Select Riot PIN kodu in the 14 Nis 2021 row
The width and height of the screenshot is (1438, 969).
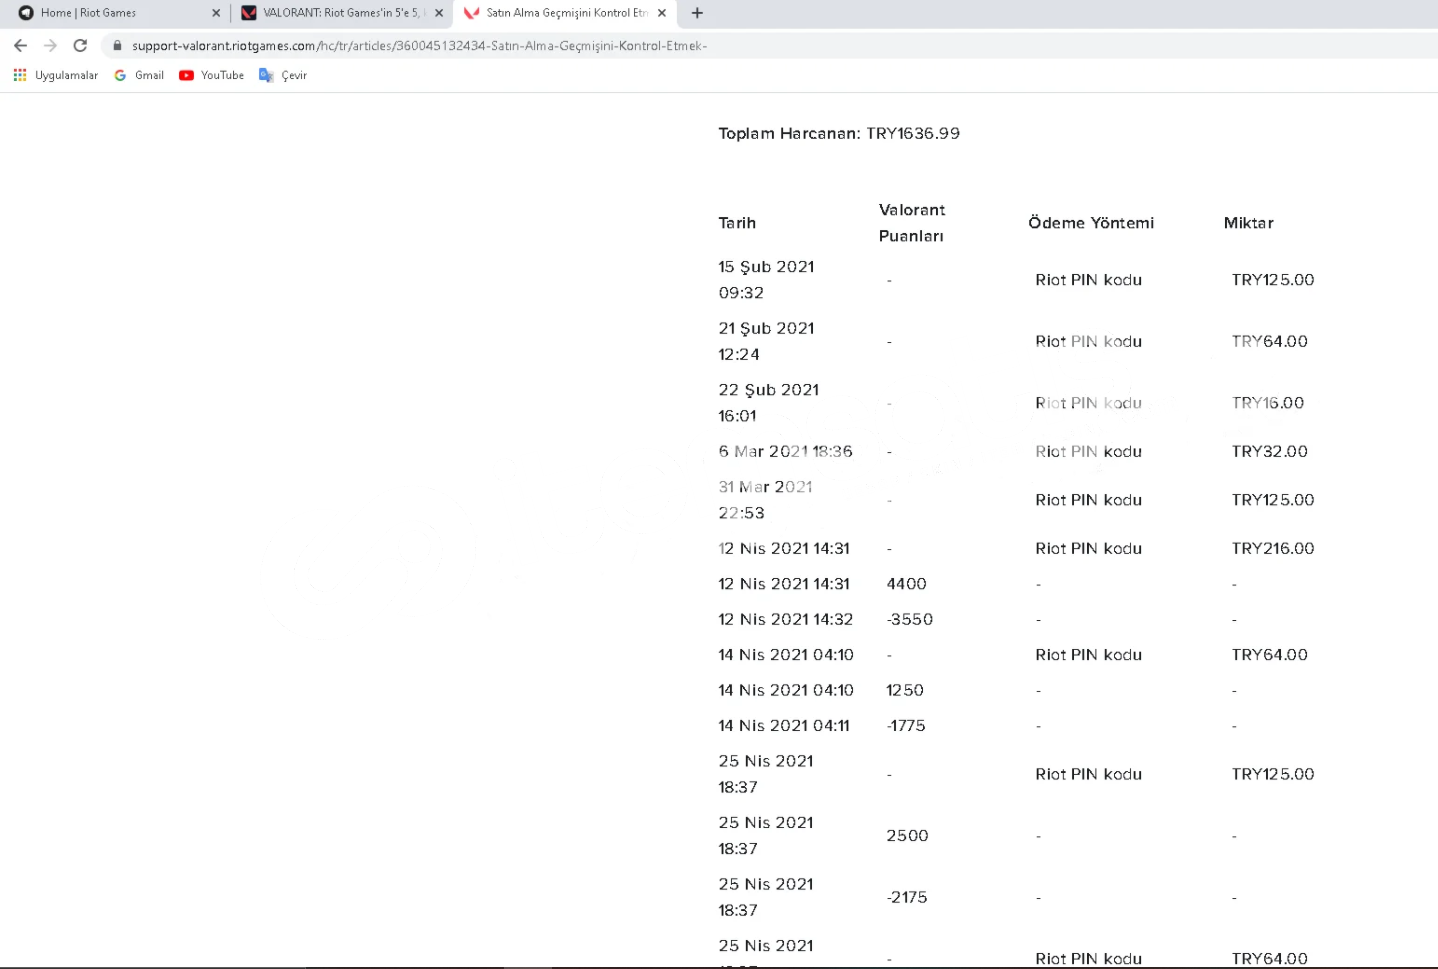coord(1089,655)
